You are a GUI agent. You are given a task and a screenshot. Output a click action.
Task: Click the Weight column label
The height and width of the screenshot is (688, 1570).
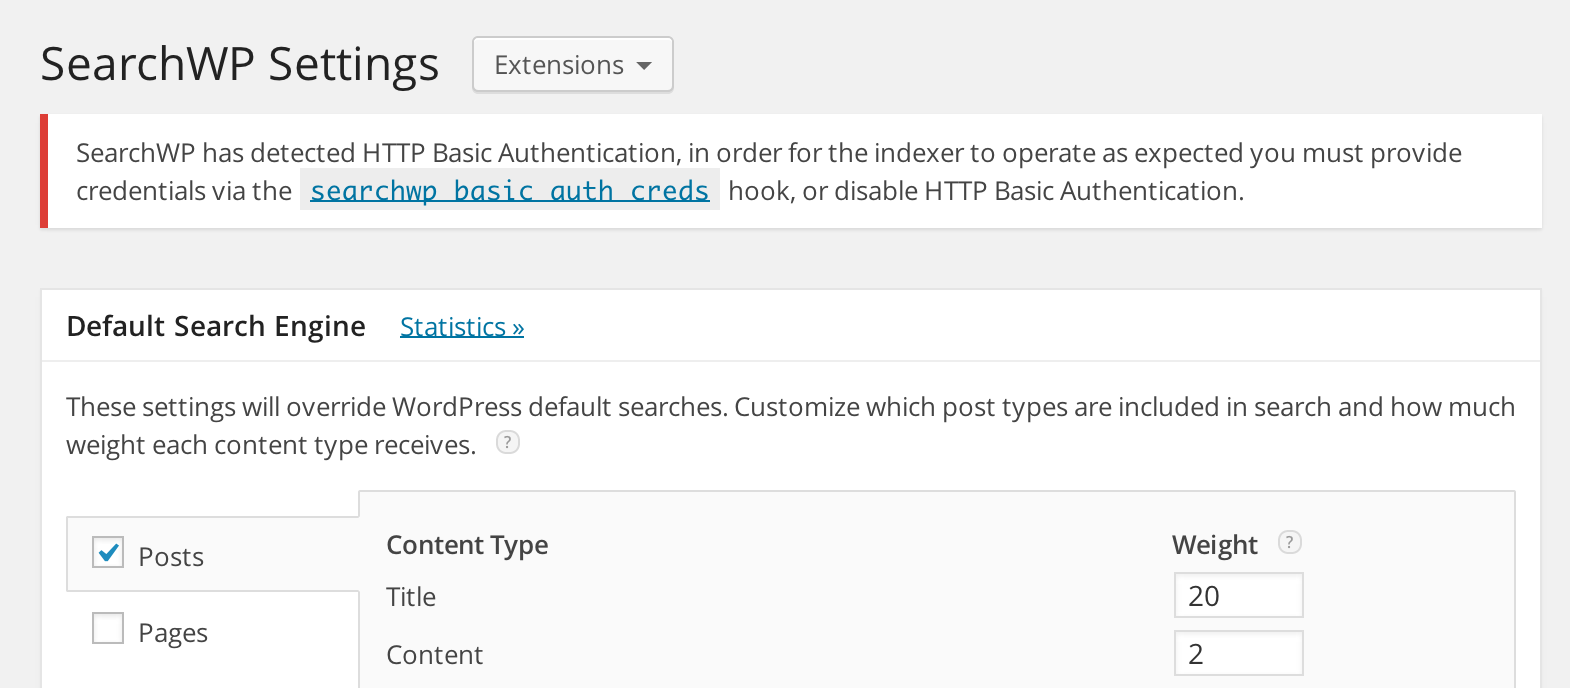pos(1215,545)
